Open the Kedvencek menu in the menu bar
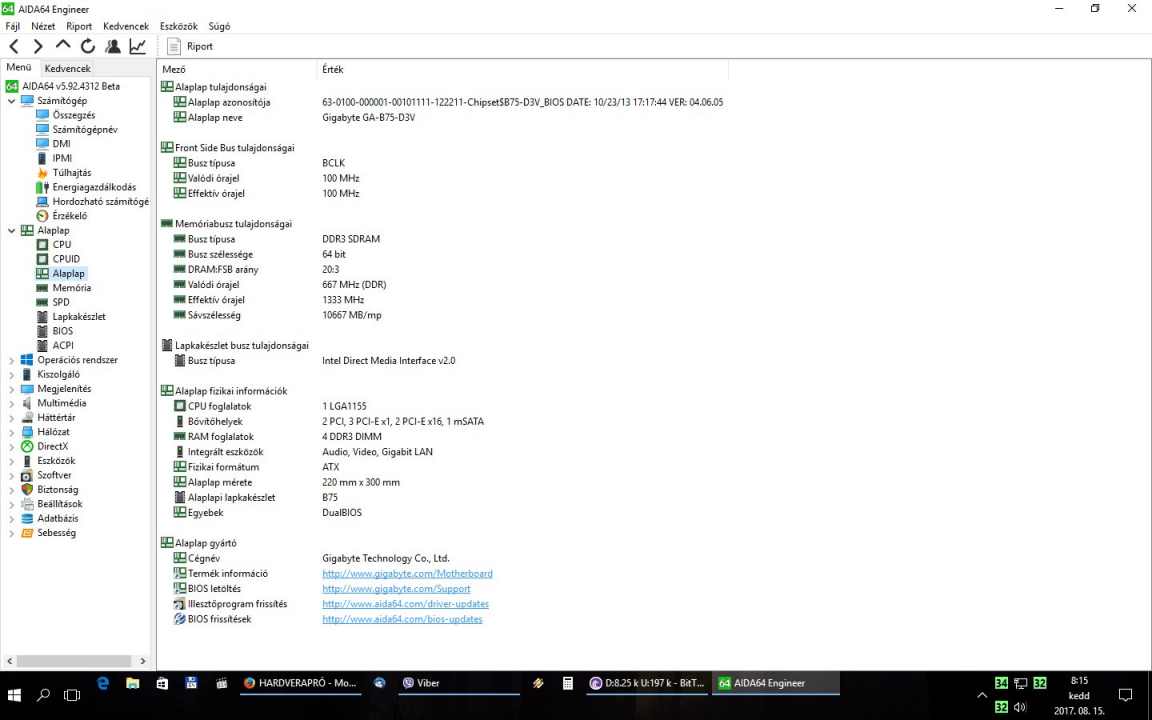The width and height of the screenshot is (1152, 720). coord(126,26)
